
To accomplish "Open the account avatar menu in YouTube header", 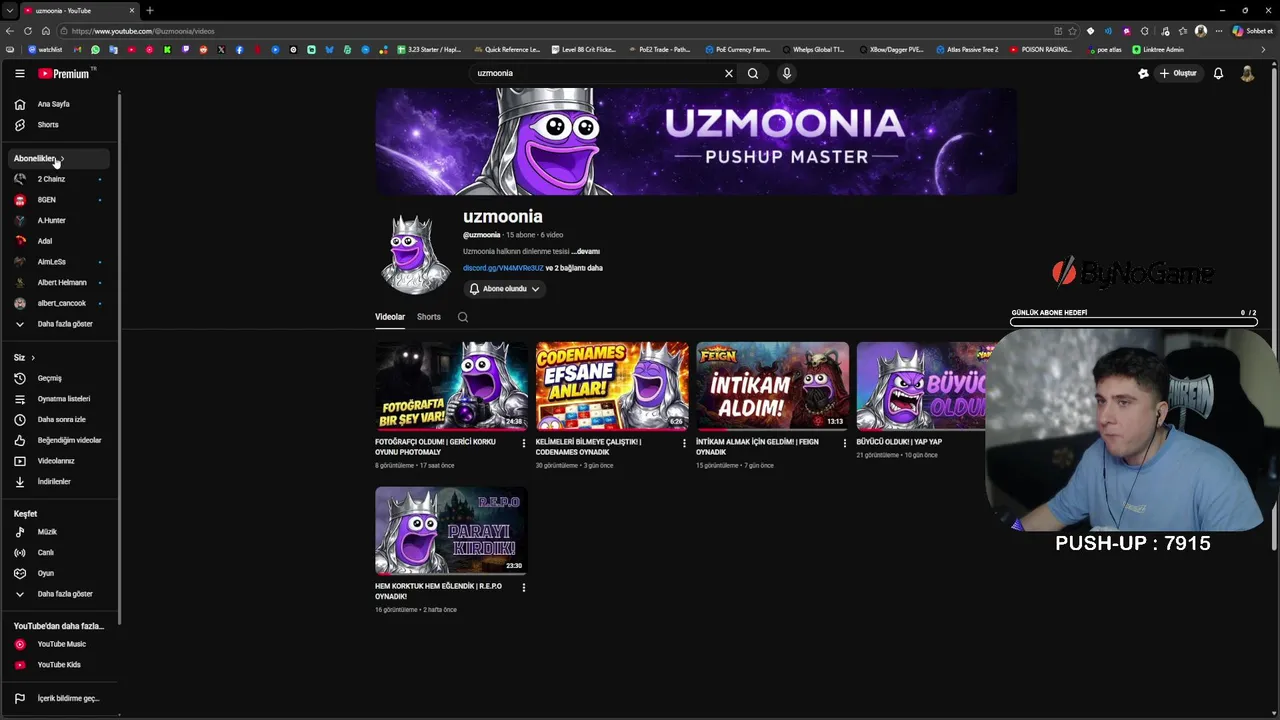I will [1247, 73].
